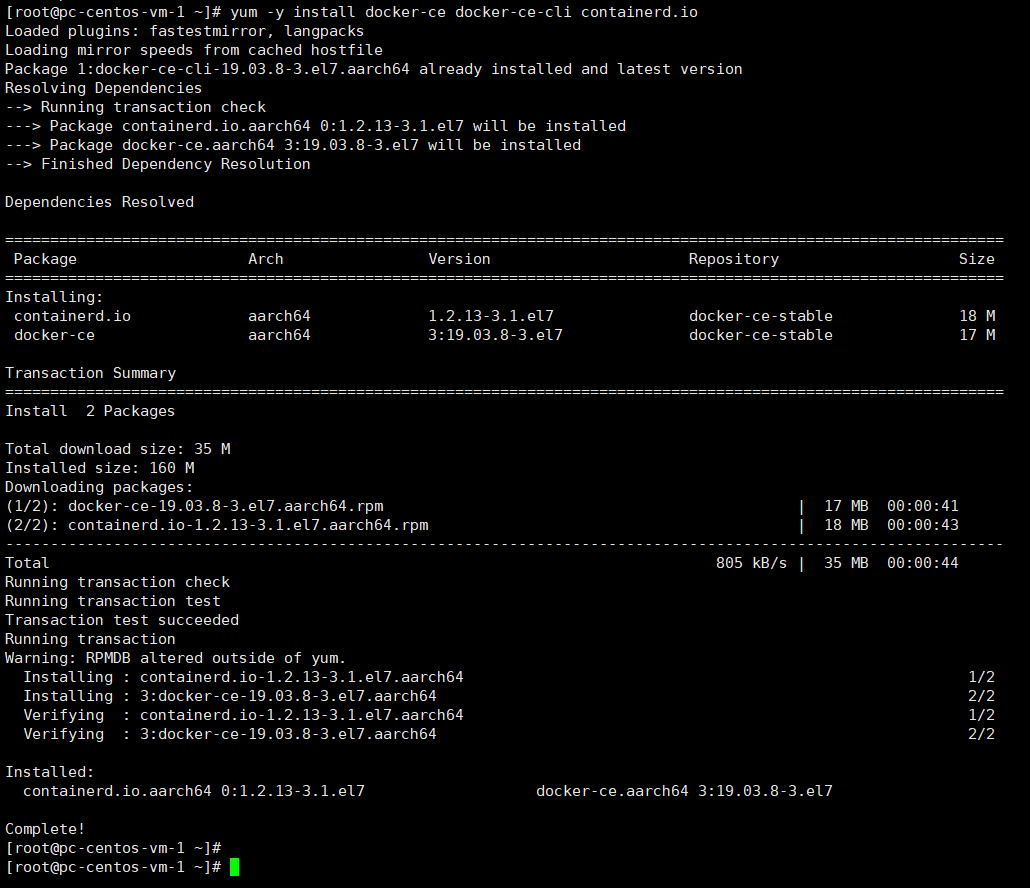Click the 'Installing:' table label

pyautogui.click(x=55, y=298)
